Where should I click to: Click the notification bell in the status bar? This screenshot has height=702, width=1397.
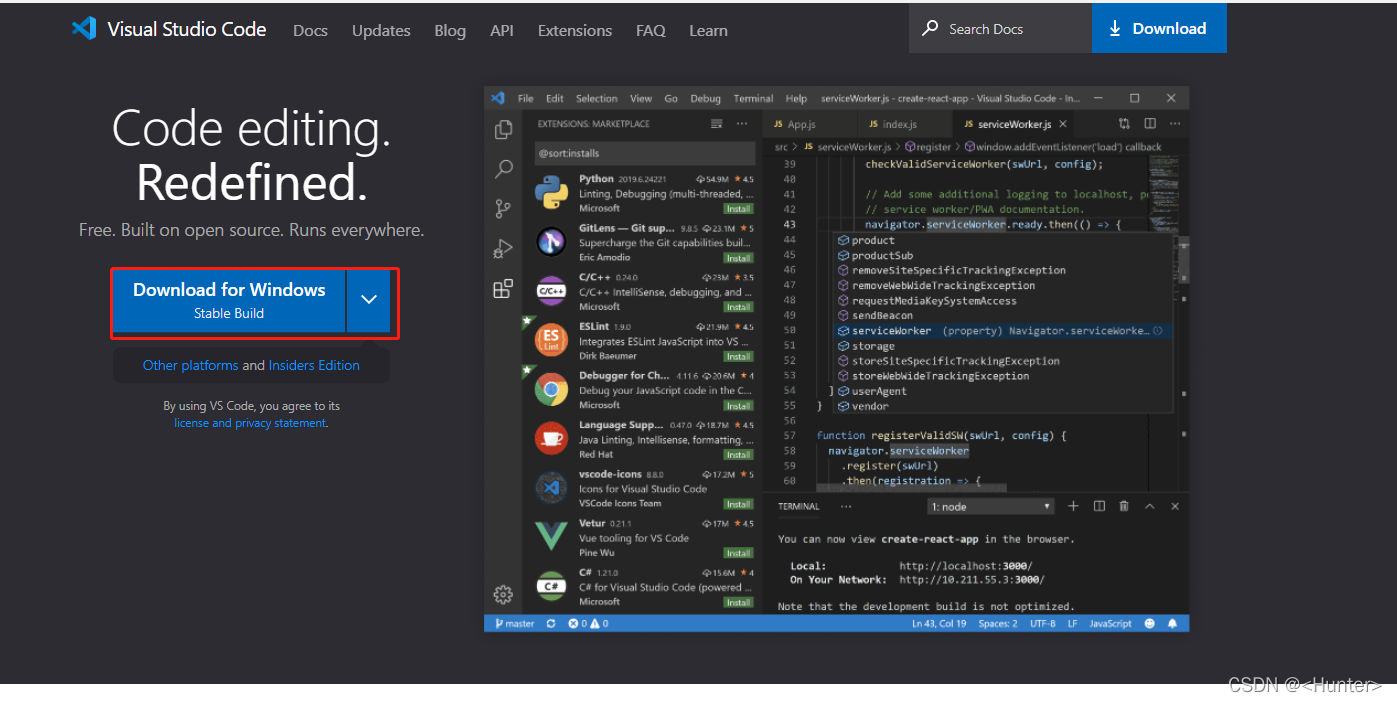tap(1172, 623)
